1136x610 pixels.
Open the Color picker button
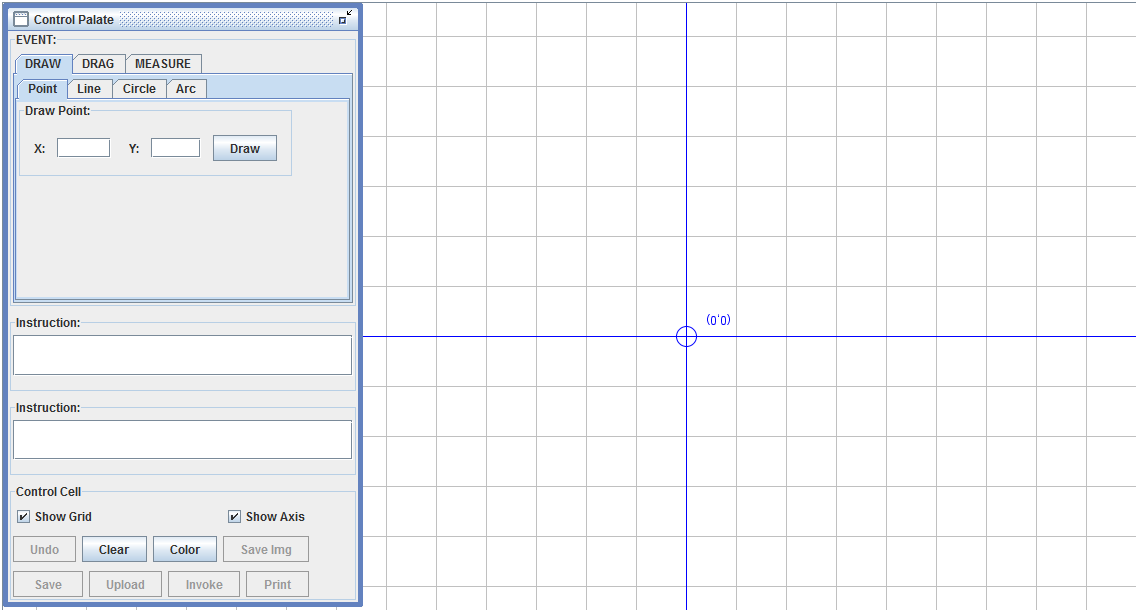185,549
